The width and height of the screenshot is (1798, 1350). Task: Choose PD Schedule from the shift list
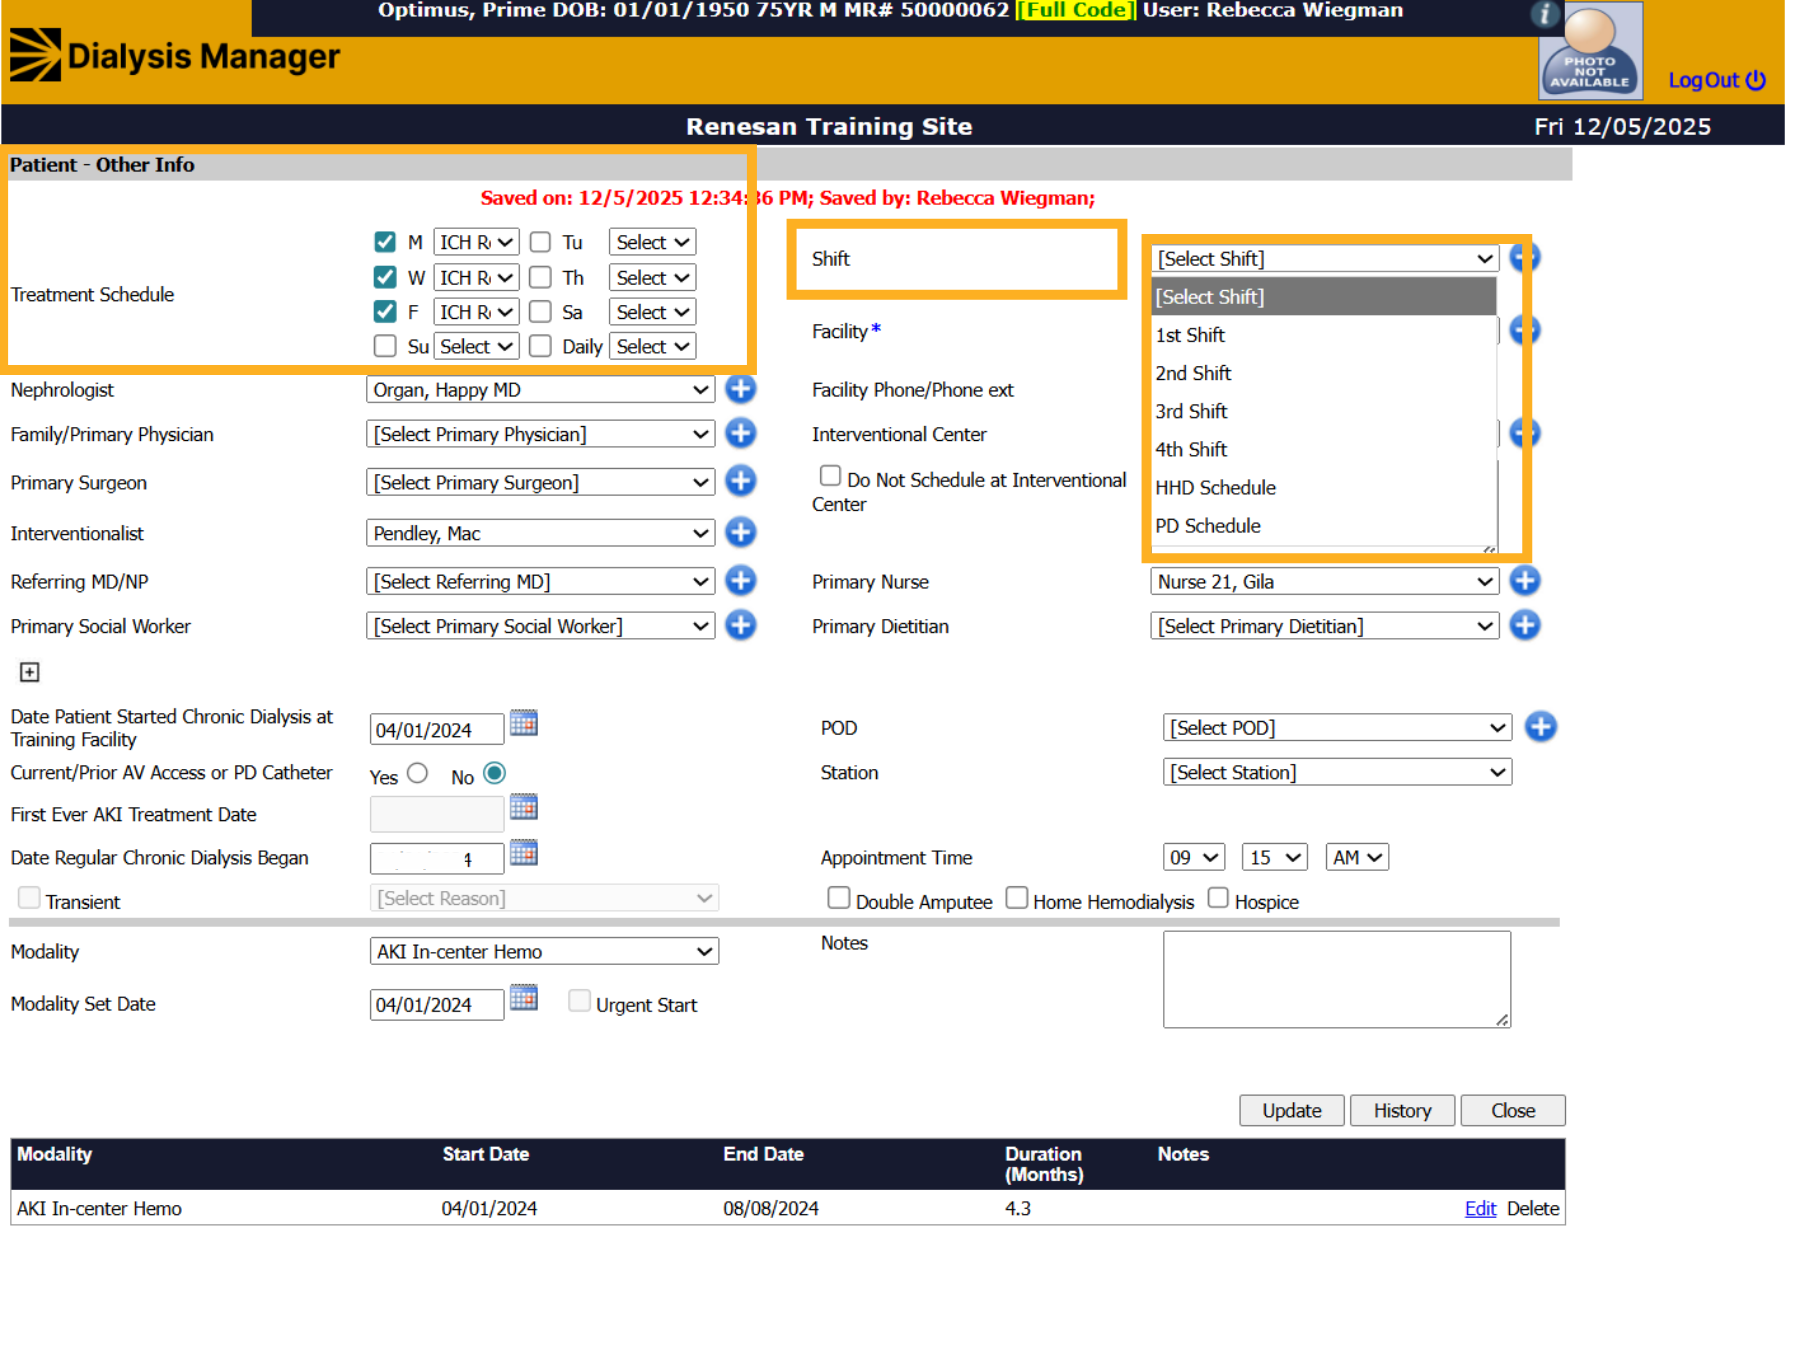click(1324, 525)
